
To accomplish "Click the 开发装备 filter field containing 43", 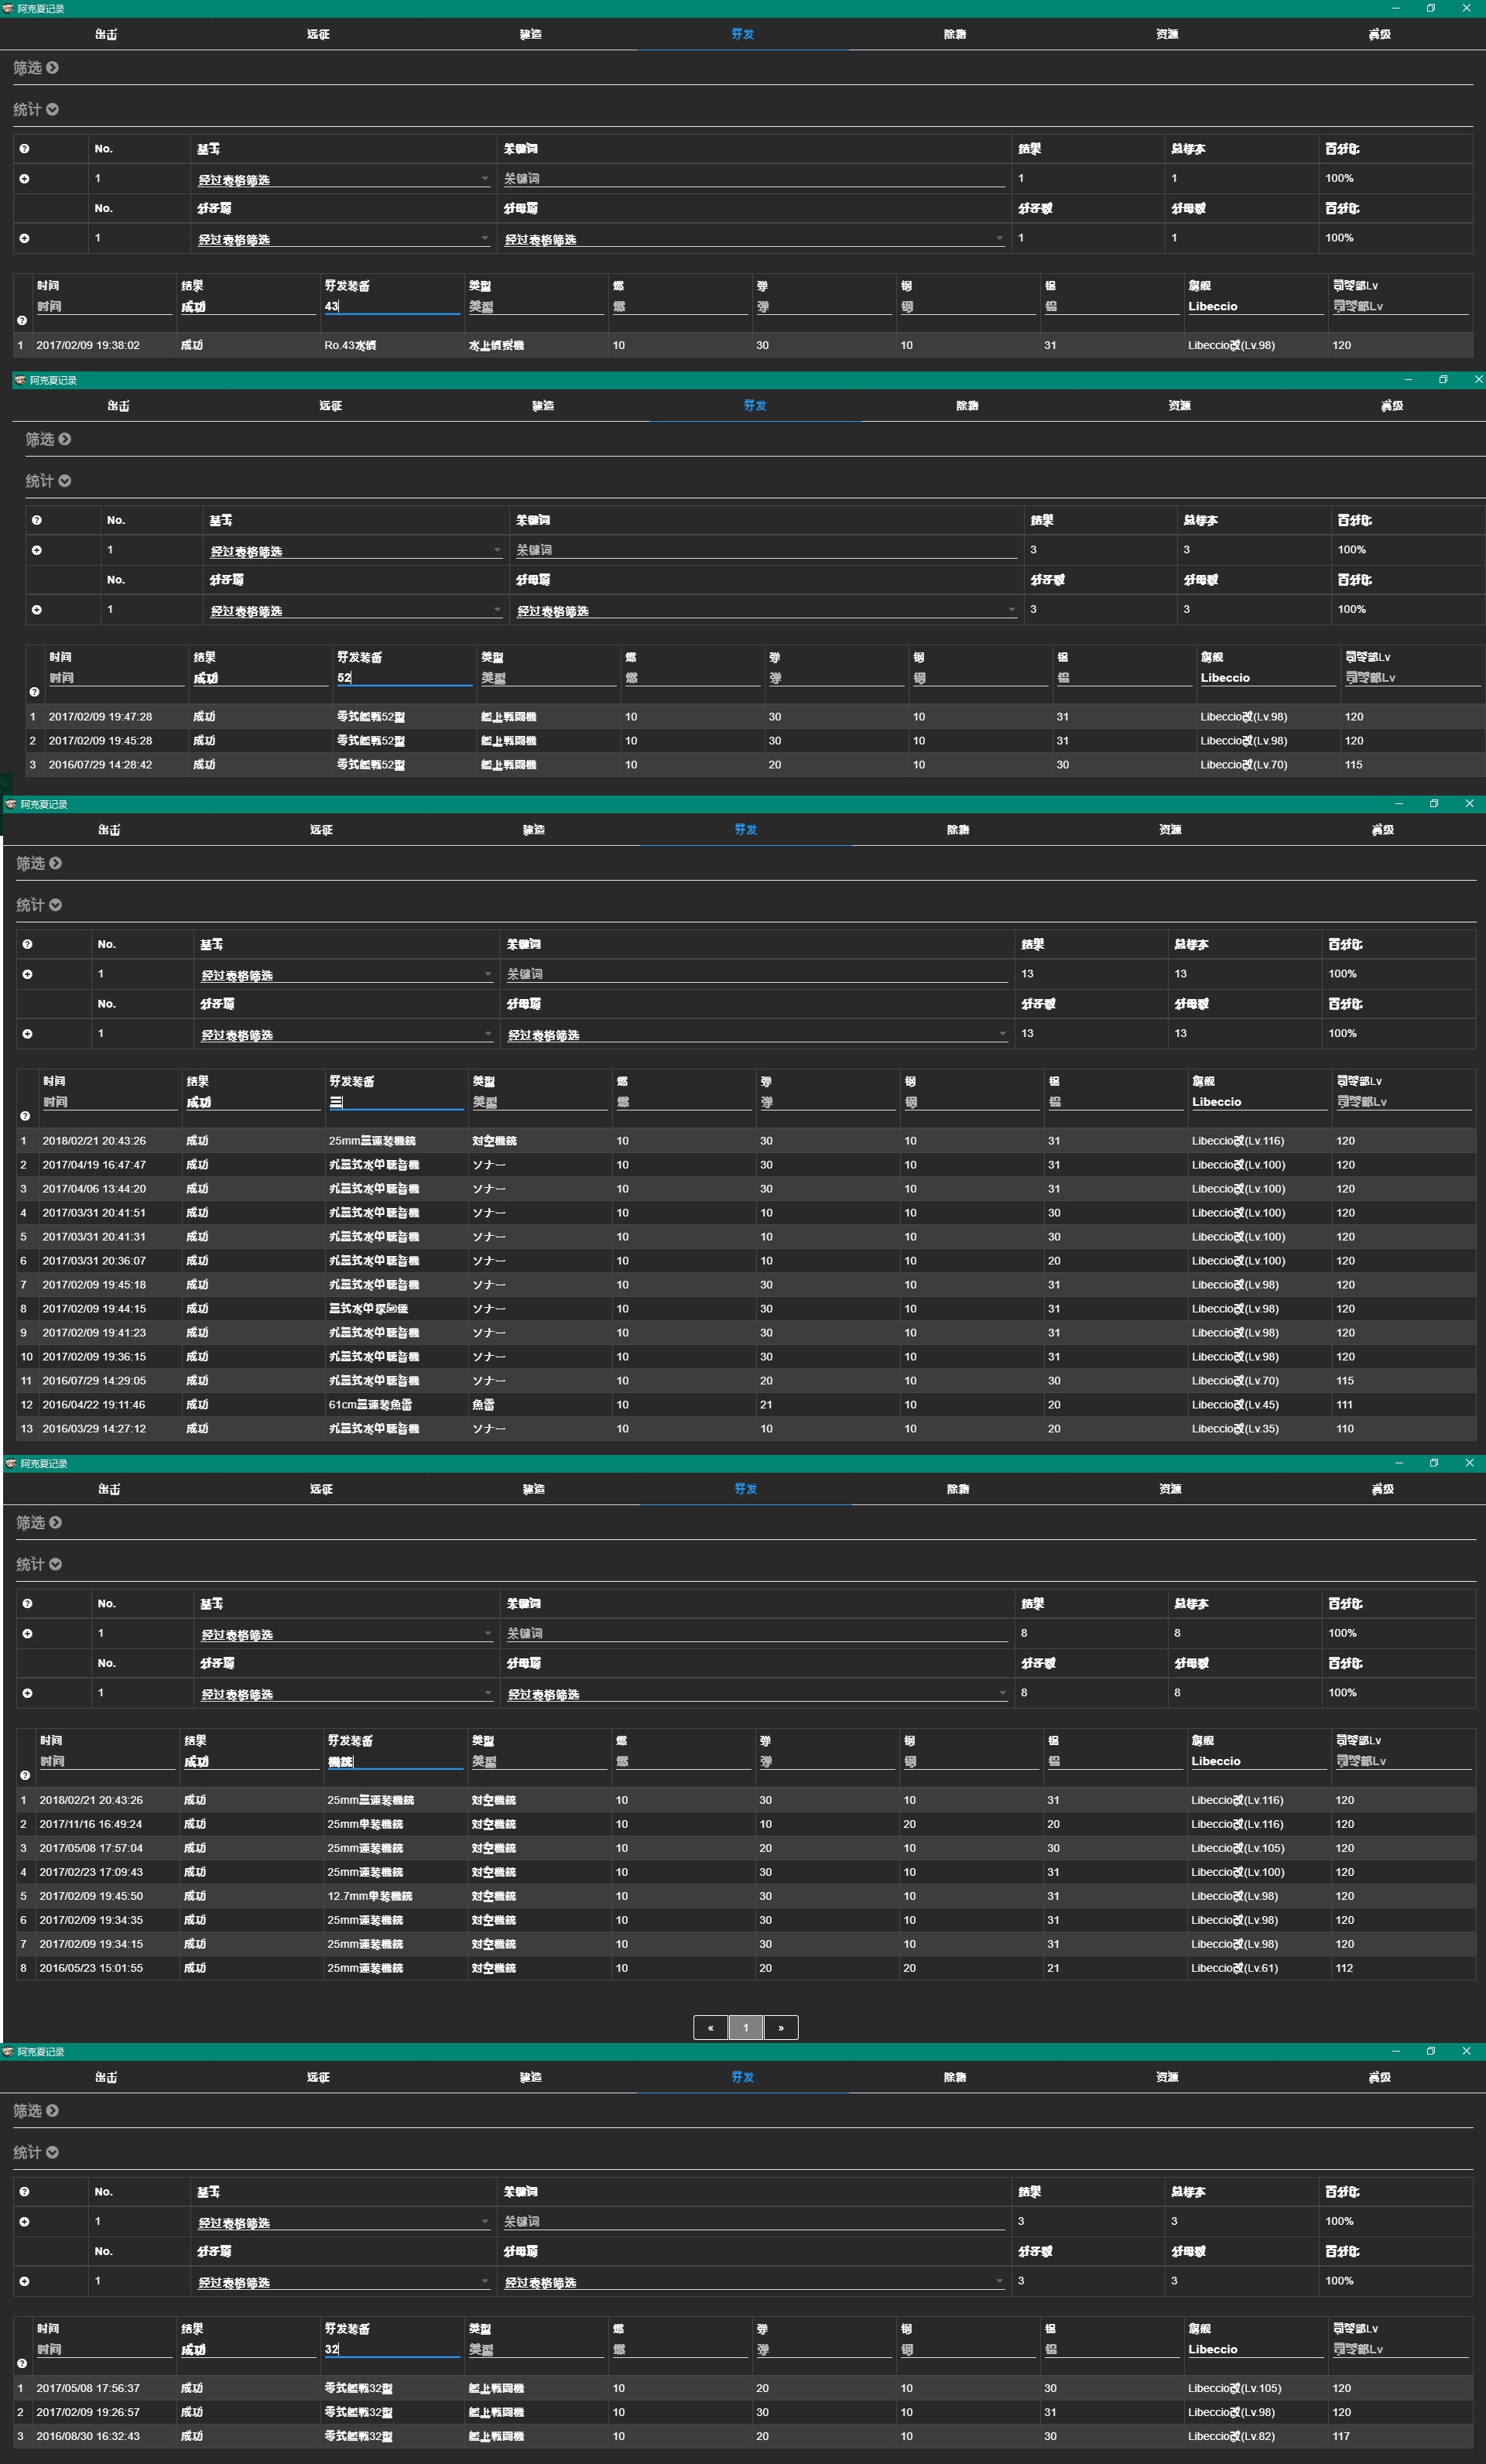I will (x=390, y=306).
